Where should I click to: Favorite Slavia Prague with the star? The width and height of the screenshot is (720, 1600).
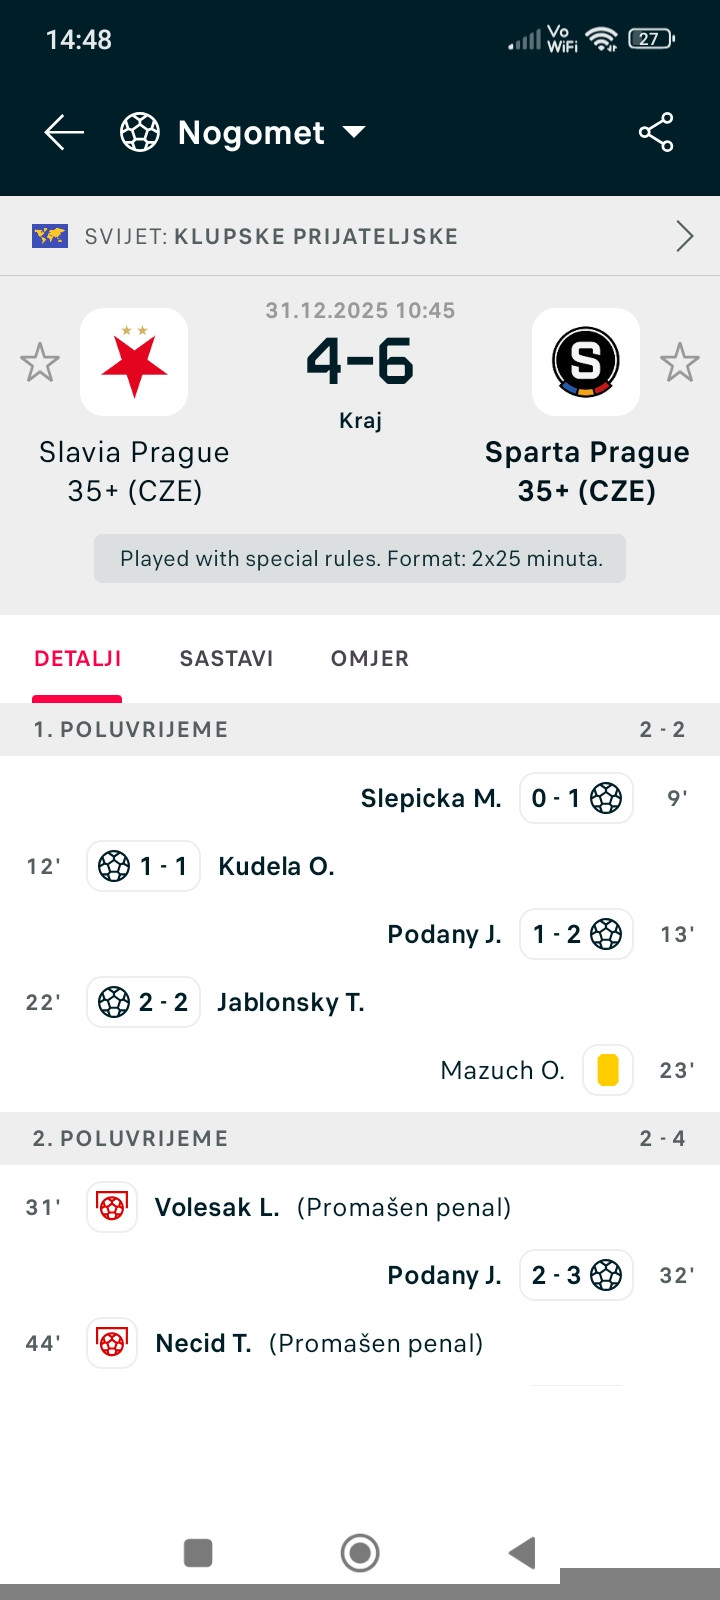pyautogui.click(x=40, y=362)
